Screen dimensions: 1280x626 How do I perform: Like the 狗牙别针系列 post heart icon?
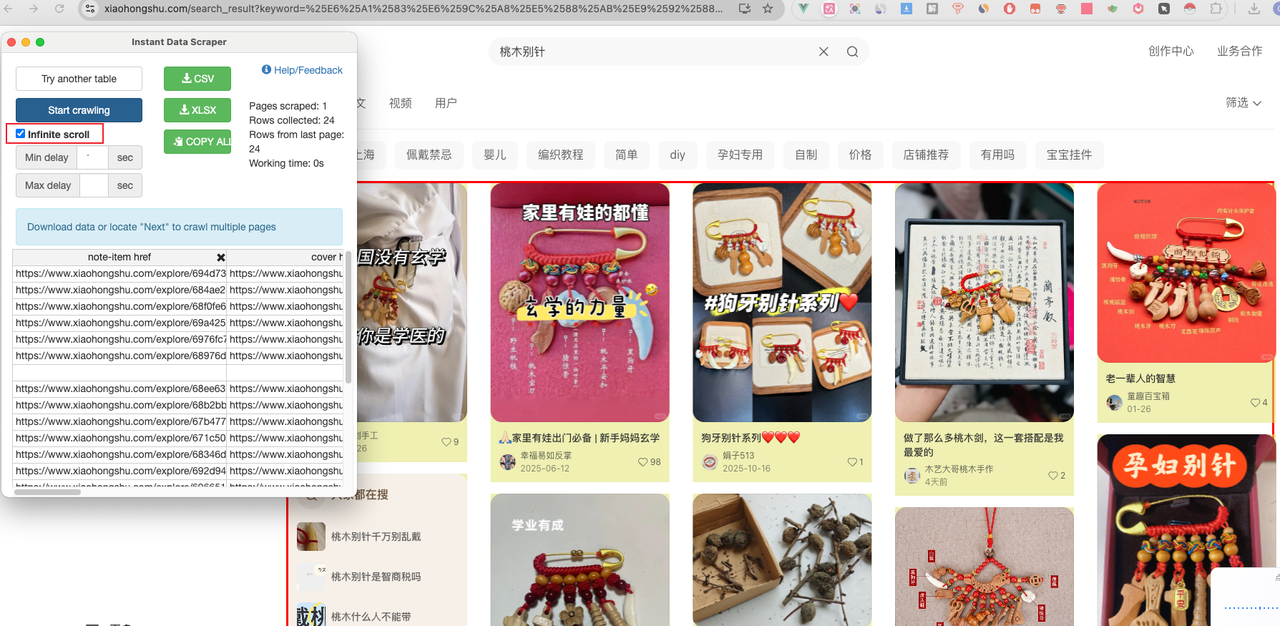[x=852, y=462]
